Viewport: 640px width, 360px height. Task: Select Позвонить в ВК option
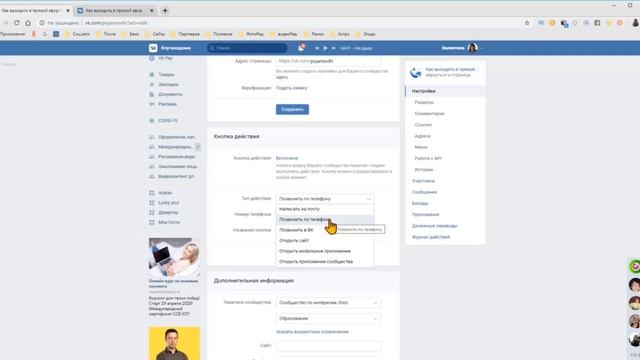[325, 230]
